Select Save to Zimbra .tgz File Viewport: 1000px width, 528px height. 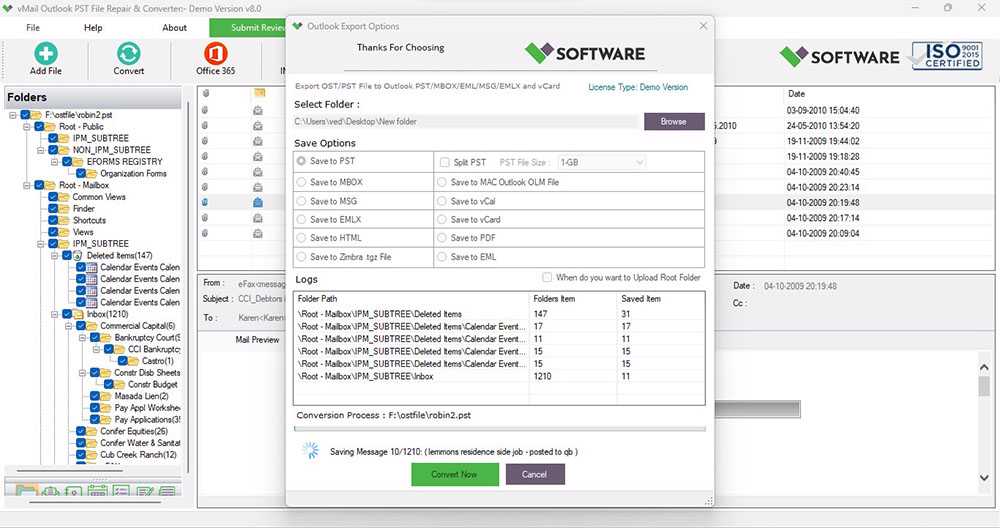point(301,257)
